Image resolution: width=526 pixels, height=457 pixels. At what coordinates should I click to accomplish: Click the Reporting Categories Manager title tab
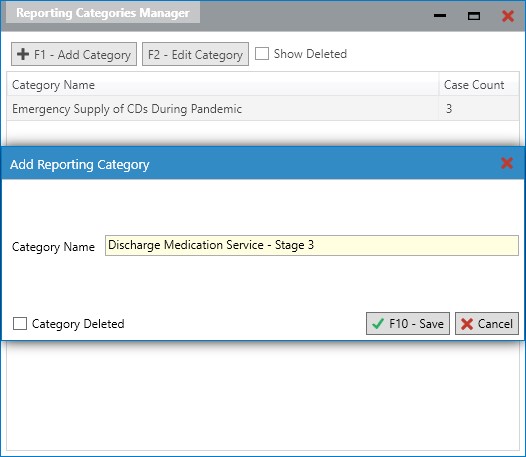tap(103, 13)
